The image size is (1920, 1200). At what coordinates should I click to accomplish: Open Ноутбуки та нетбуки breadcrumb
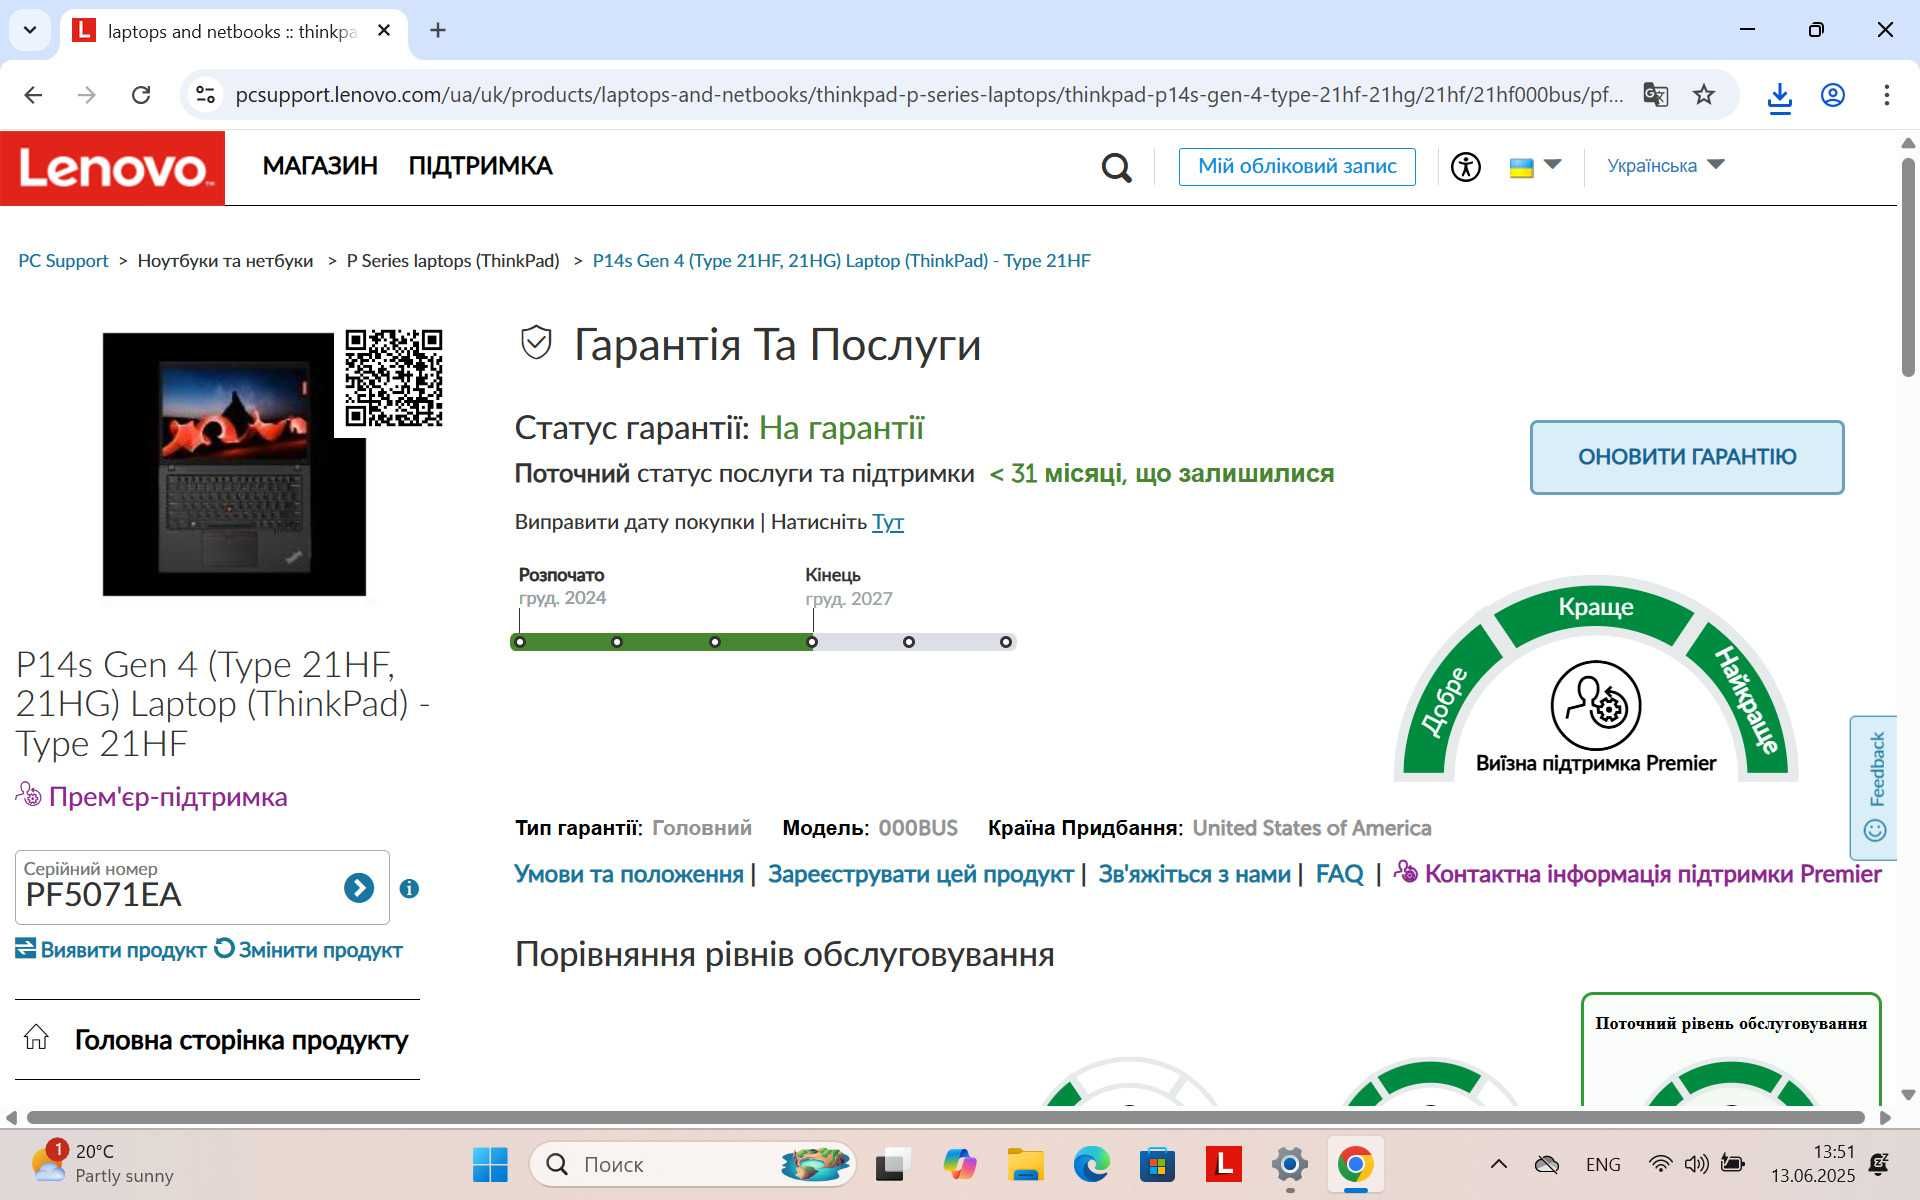click(225, 261)
